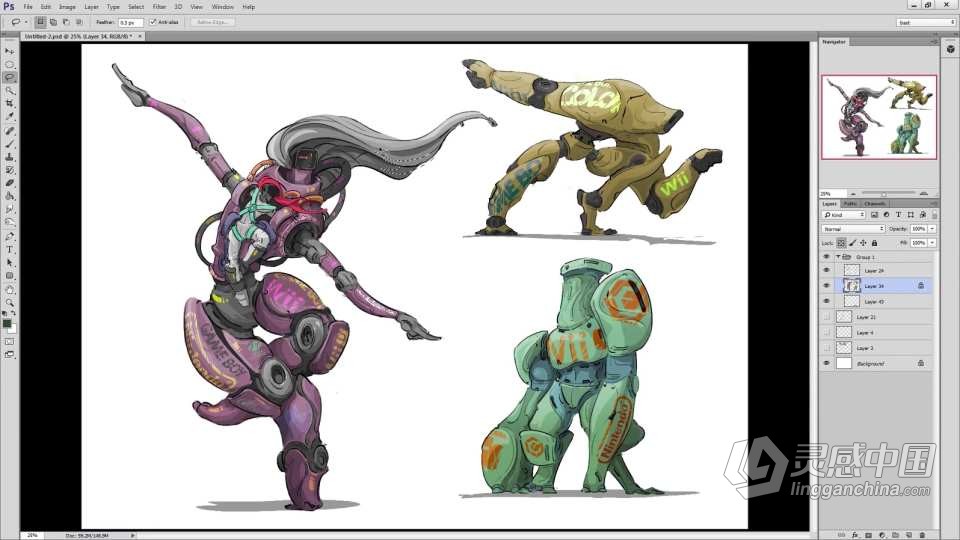Choose Add to selection mode in options bar
The image size is (960, 540).
click(53, 22)
